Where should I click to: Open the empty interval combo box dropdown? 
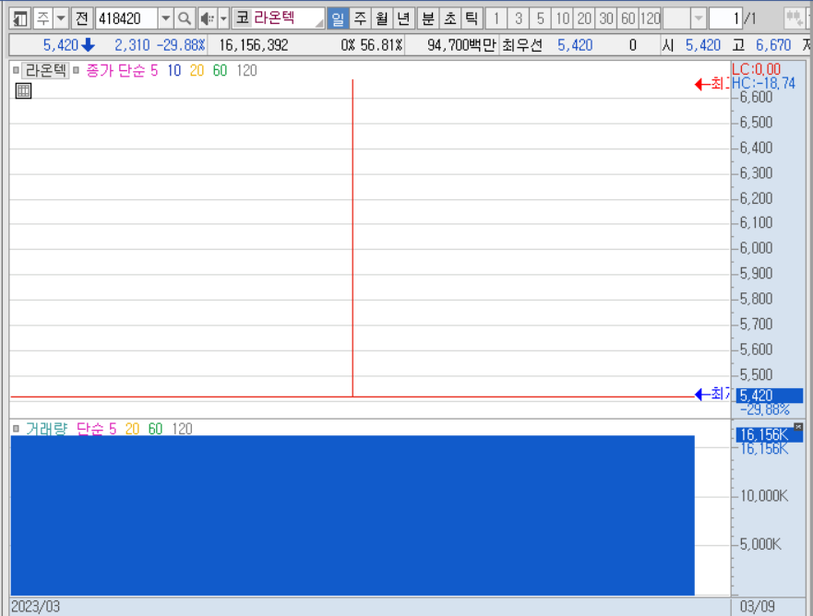click(698, 19)
